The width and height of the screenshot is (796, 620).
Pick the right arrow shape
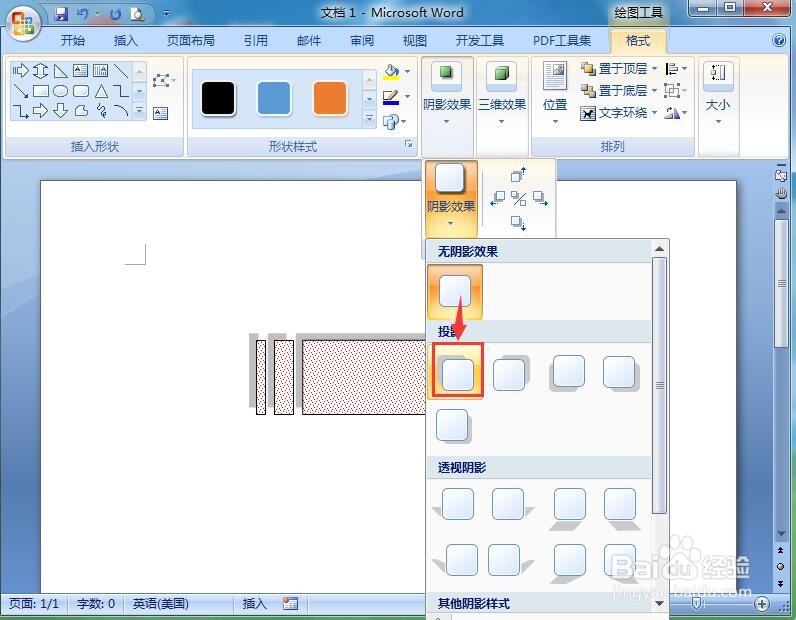pyautogui.click(x=40, y=110)
